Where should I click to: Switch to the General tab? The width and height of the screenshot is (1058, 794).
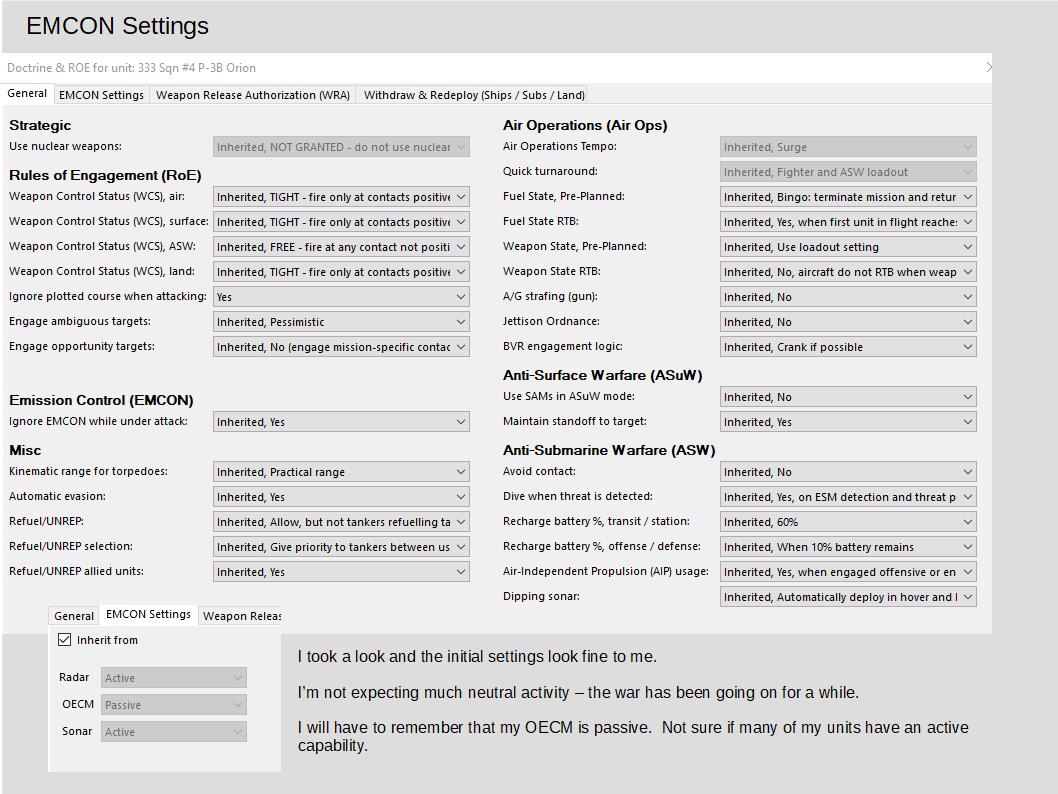pyautogui.click(x=27, y=94)
